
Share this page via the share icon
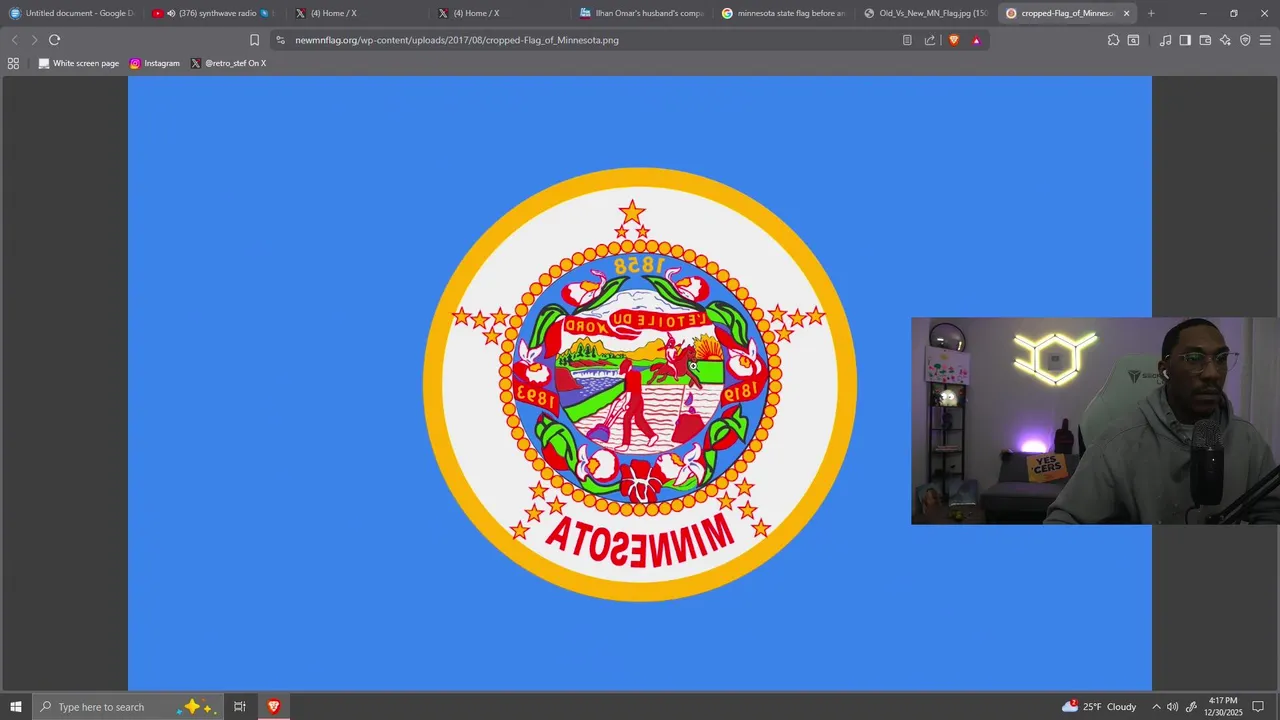(x=930, y=40)
